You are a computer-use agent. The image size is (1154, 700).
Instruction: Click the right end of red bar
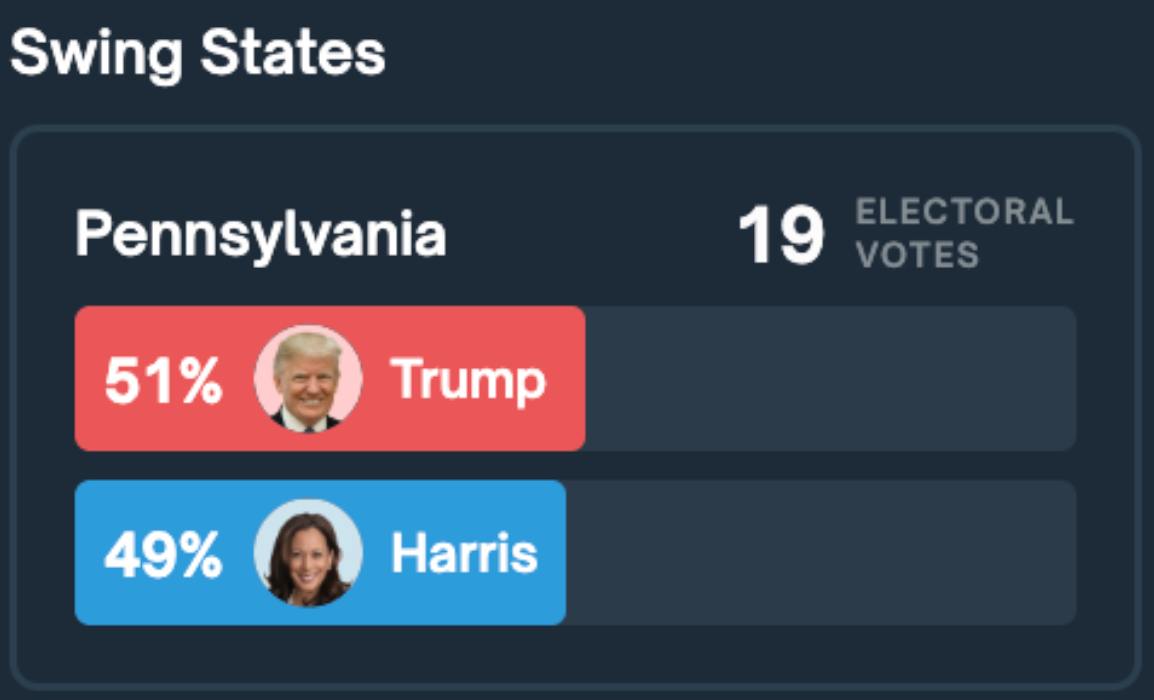[578, 378]
